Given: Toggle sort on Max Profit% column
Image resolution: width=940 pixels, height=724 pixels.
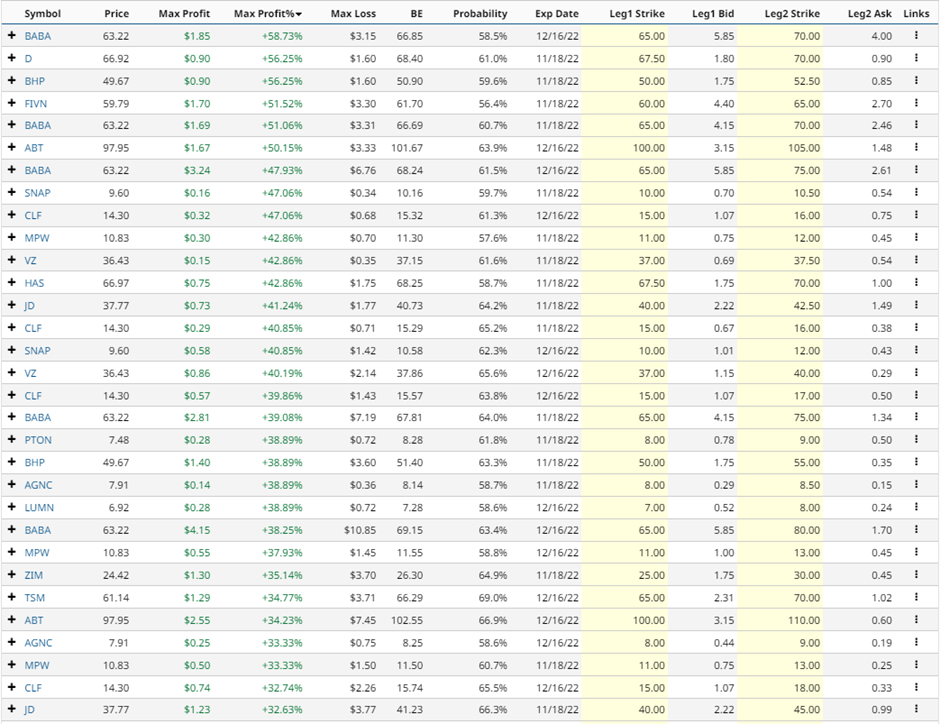Looking at the screenshot, I should (268, 13).
